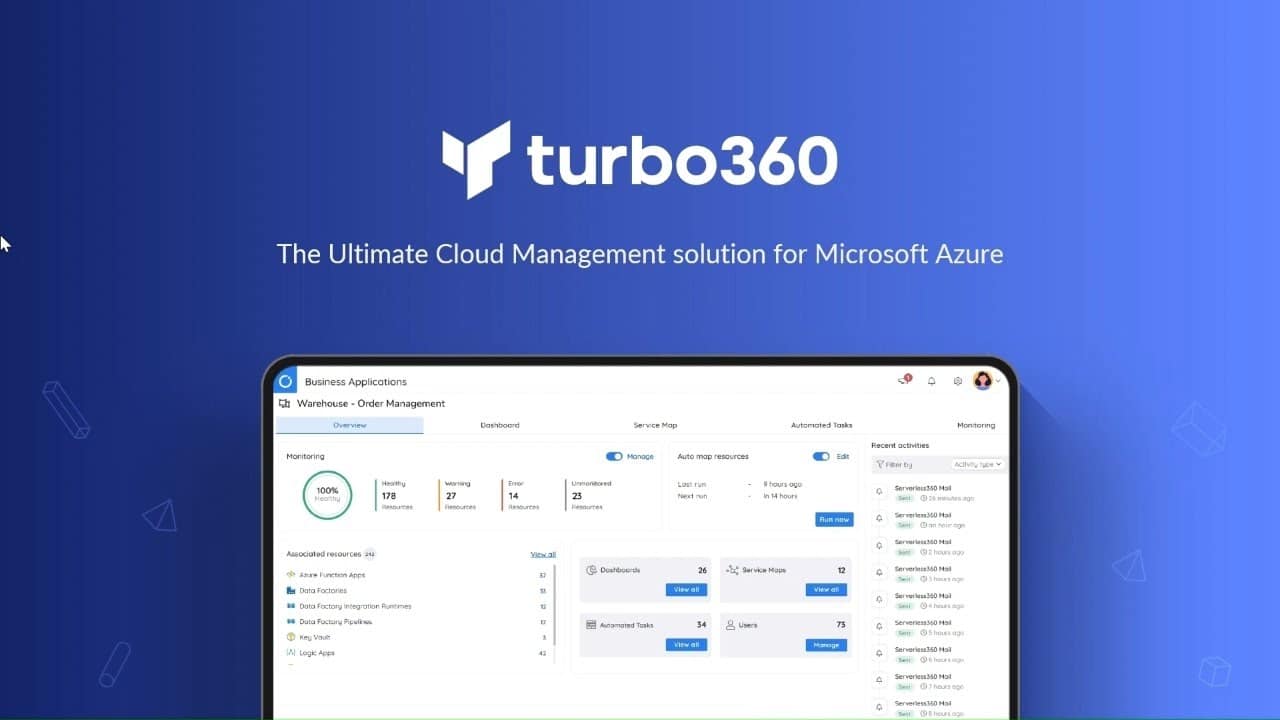1280x720 pixels.
Task: Select the Key Vault resource text
Action: point(315,637)
